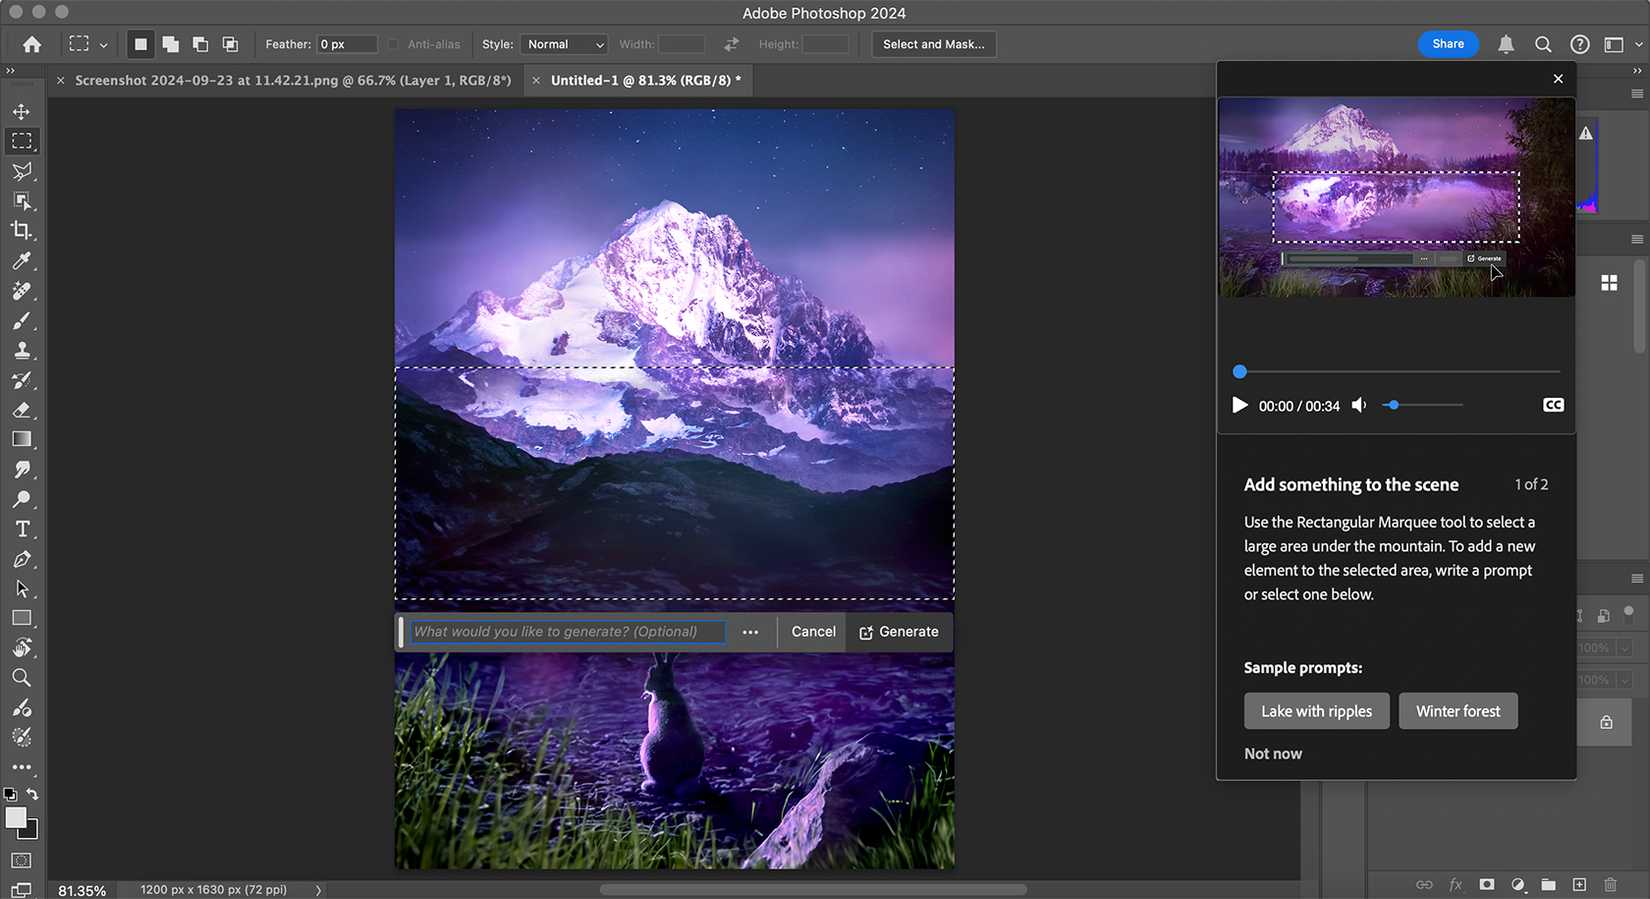The image size is (1650, 899).
Task: Open the Style dropdown set to Normal
Action: coord(565,44)
